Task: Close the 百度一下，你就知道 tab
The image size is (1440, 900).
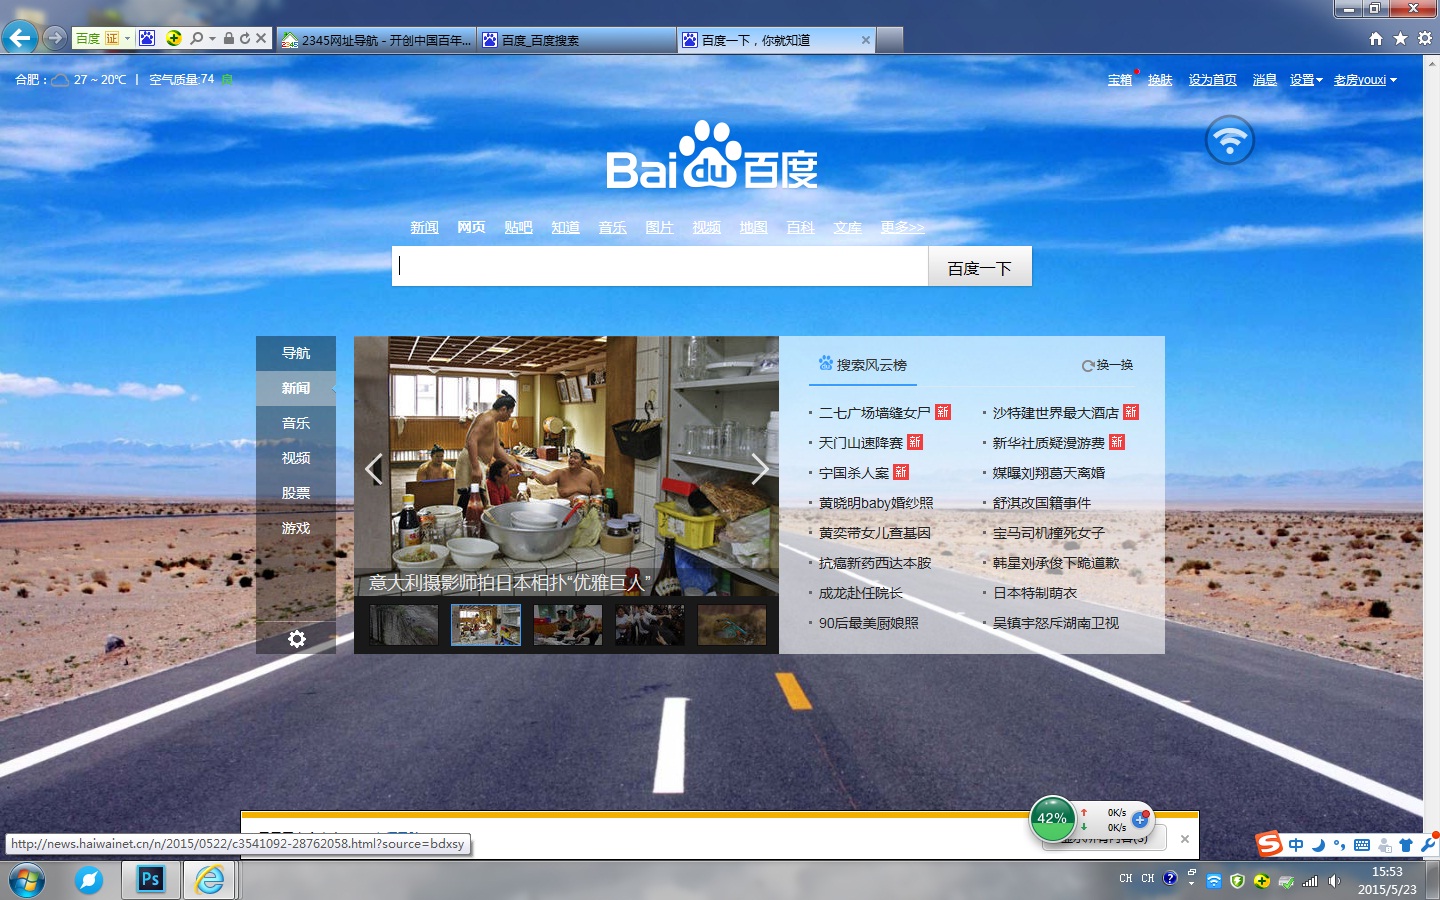Action: [866, 40]
